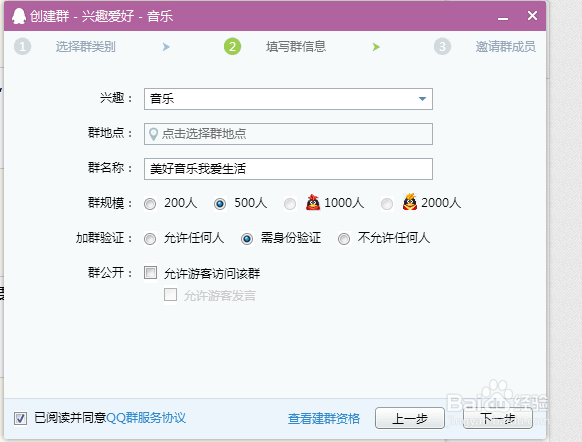This screenshot has width=582, height=442.
Task: Enable 允许游客访问该群 checkbox
Action: tap(150, 273)
